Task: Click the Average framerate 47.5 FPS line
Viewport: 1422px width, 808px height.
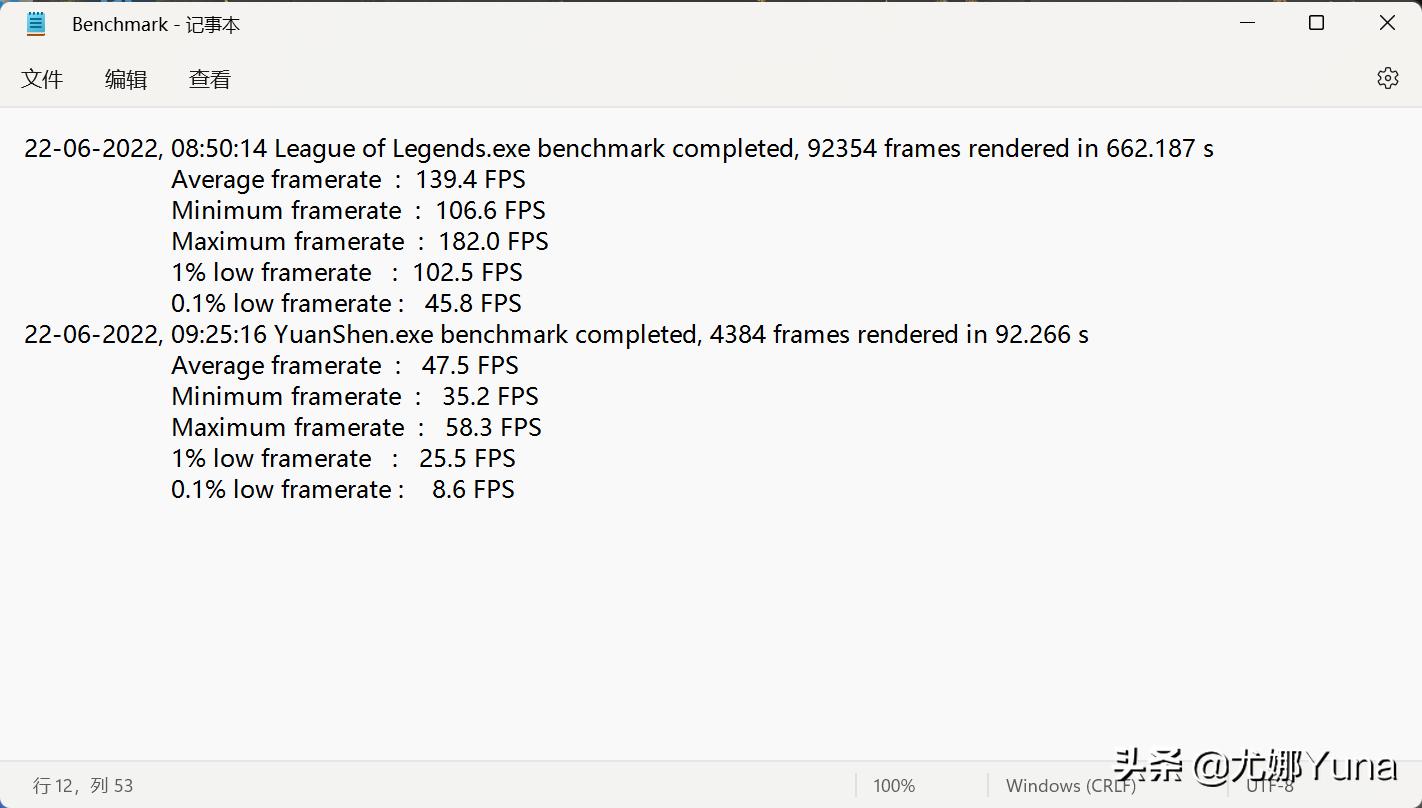Action: pos(345,366)
